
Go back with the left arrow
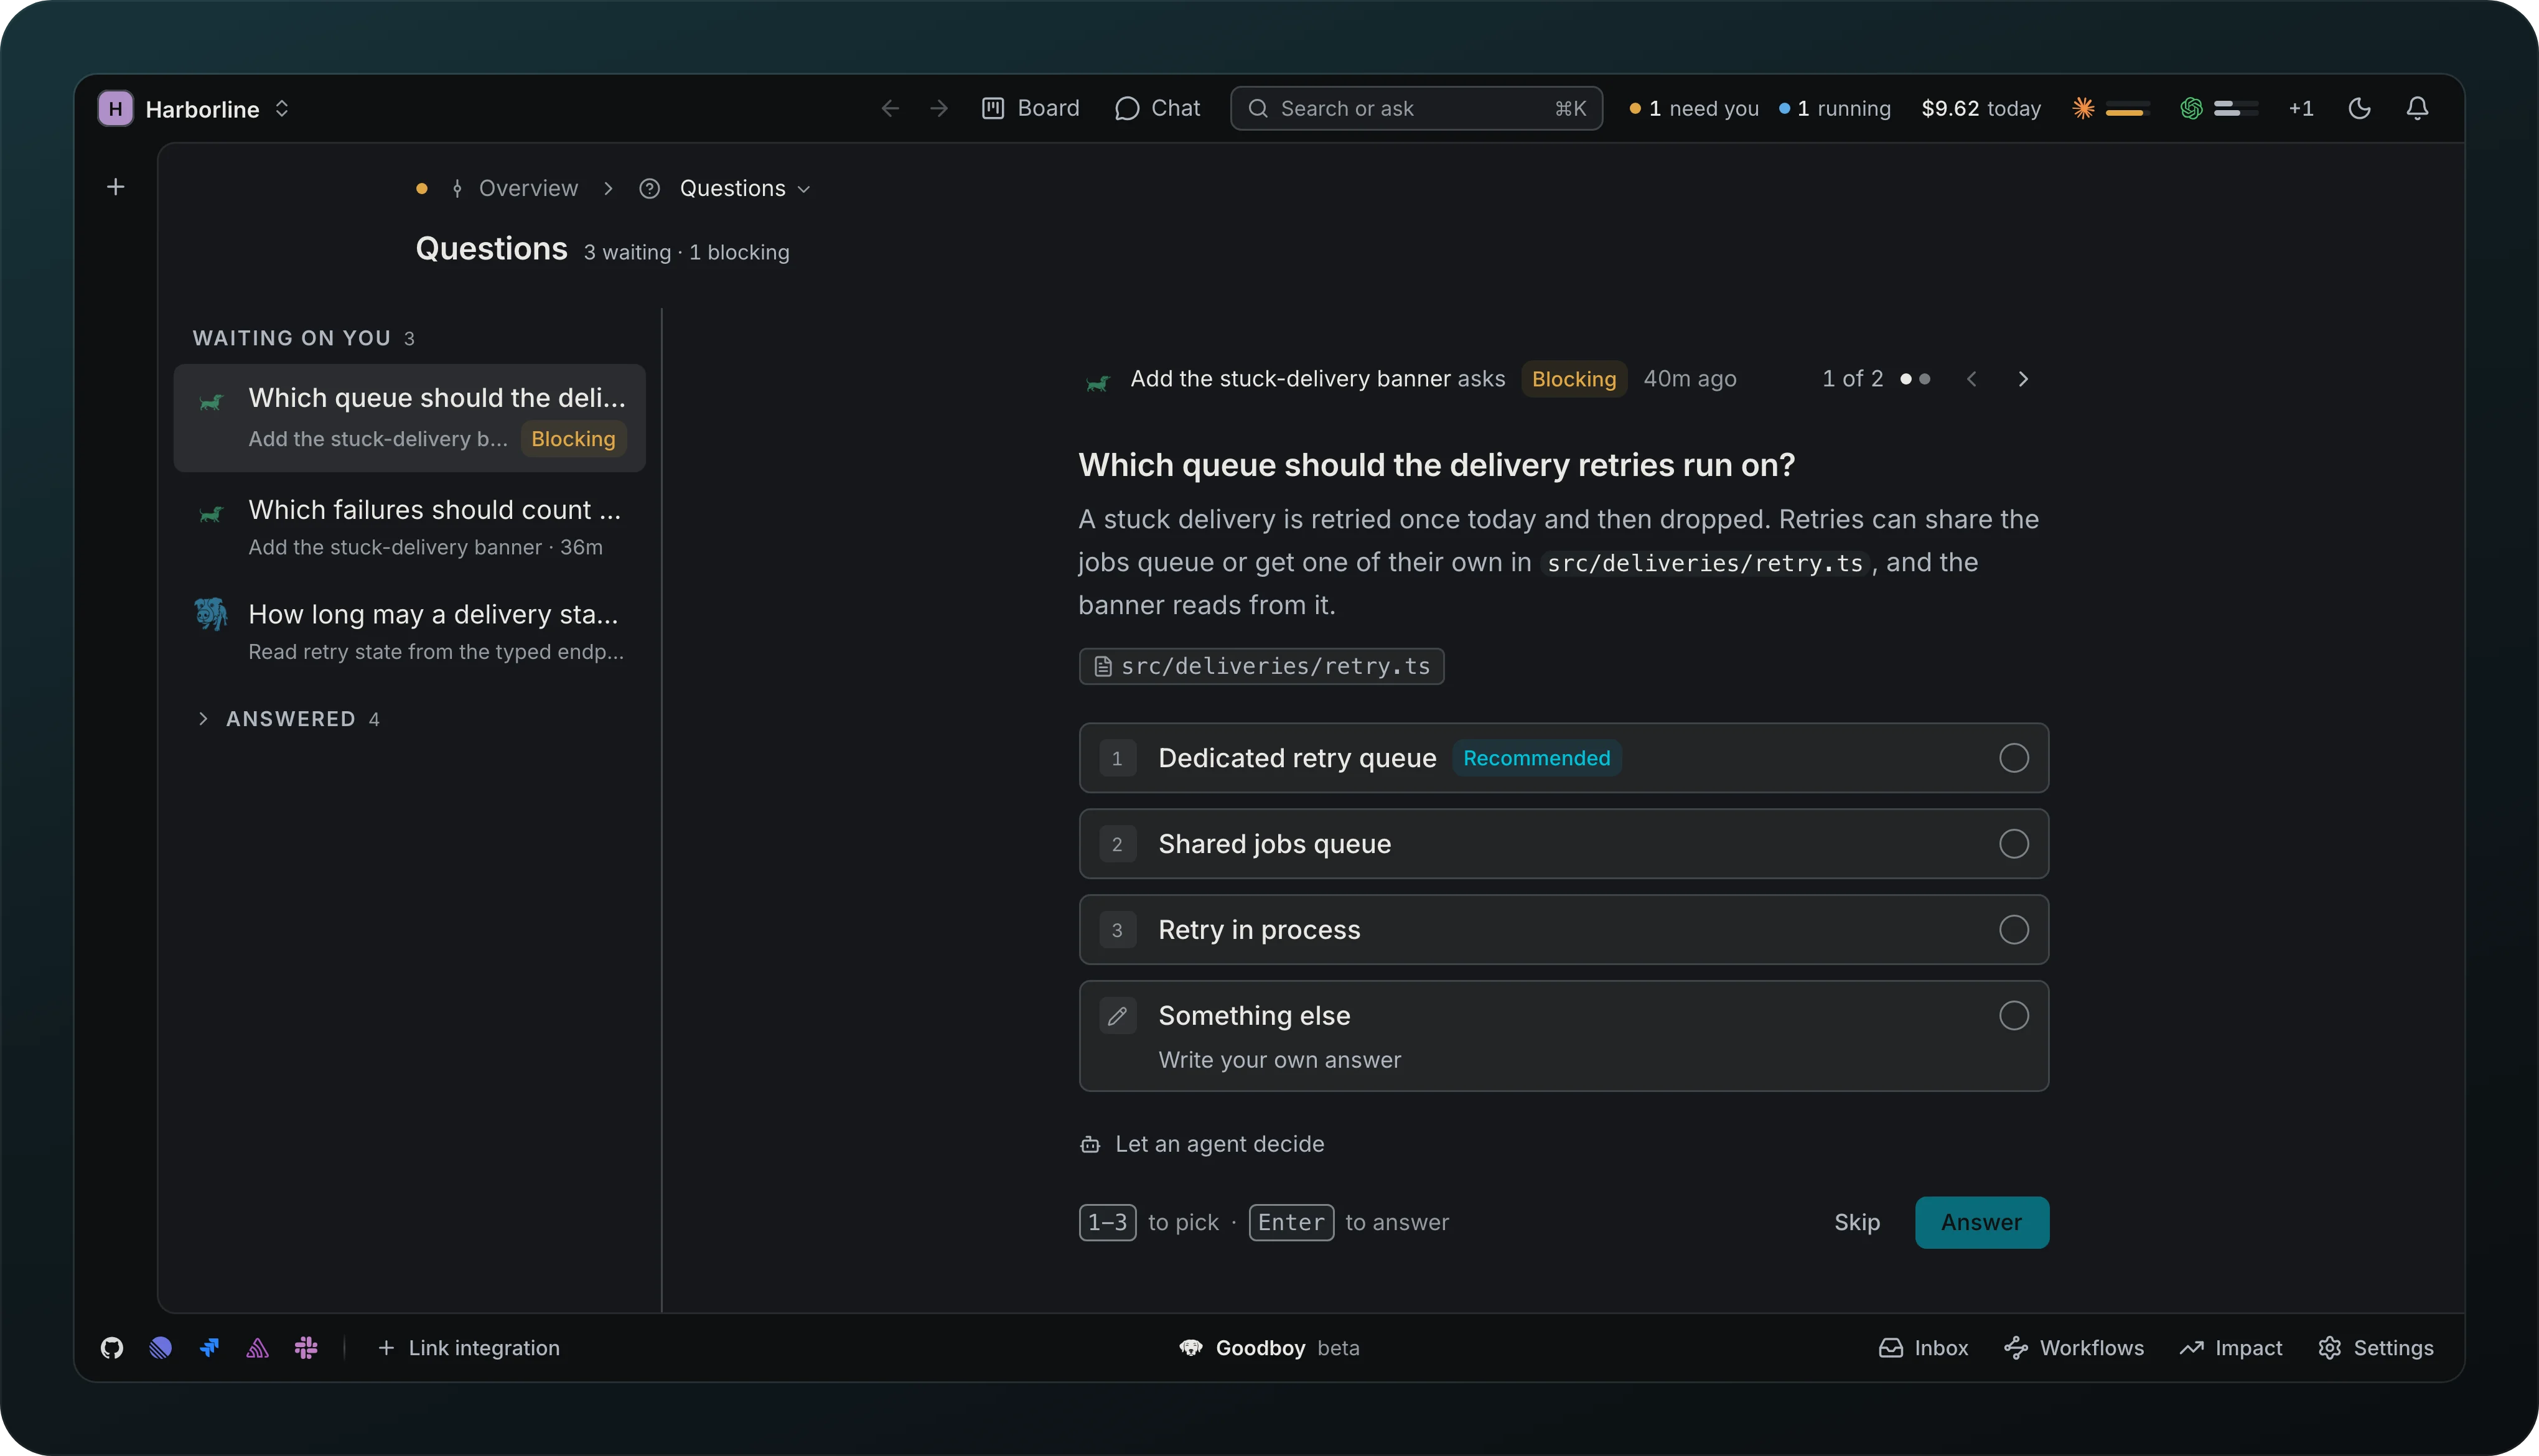(x=890, y=108)
